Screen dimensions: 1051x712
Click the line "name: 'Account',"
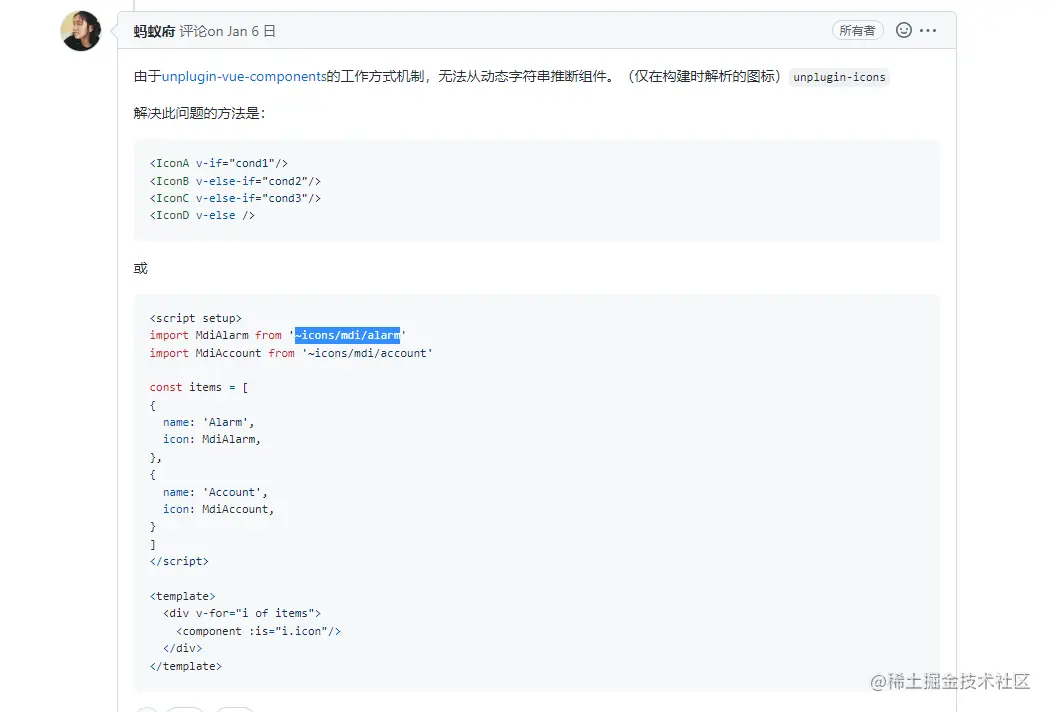[215, 492]
